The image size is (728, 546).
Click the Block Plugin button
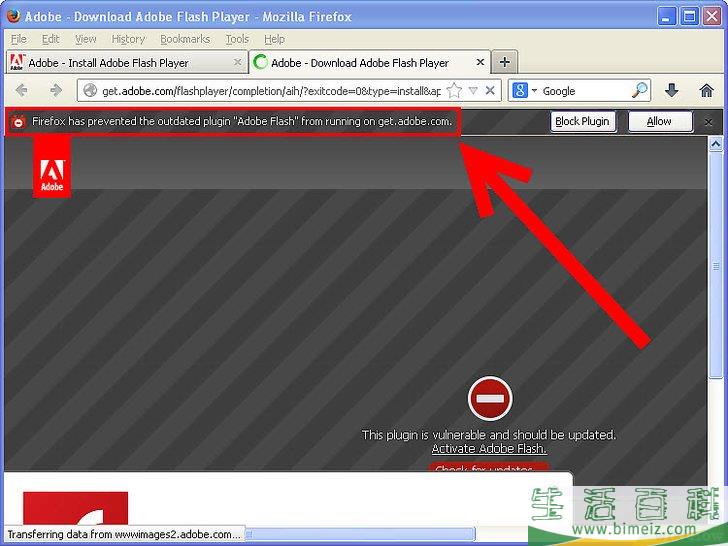[x=583, y=122]
